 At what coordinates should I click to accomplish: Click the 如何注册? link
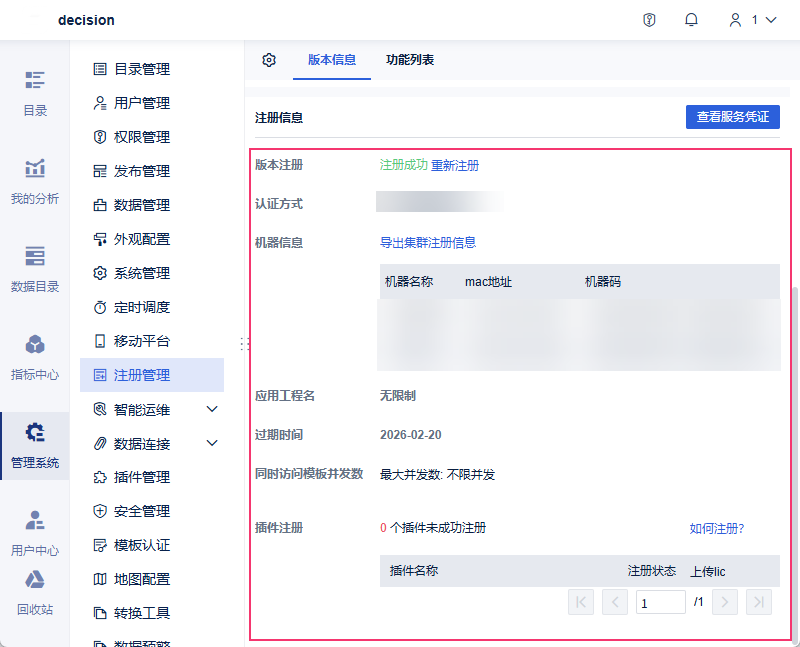717,529
